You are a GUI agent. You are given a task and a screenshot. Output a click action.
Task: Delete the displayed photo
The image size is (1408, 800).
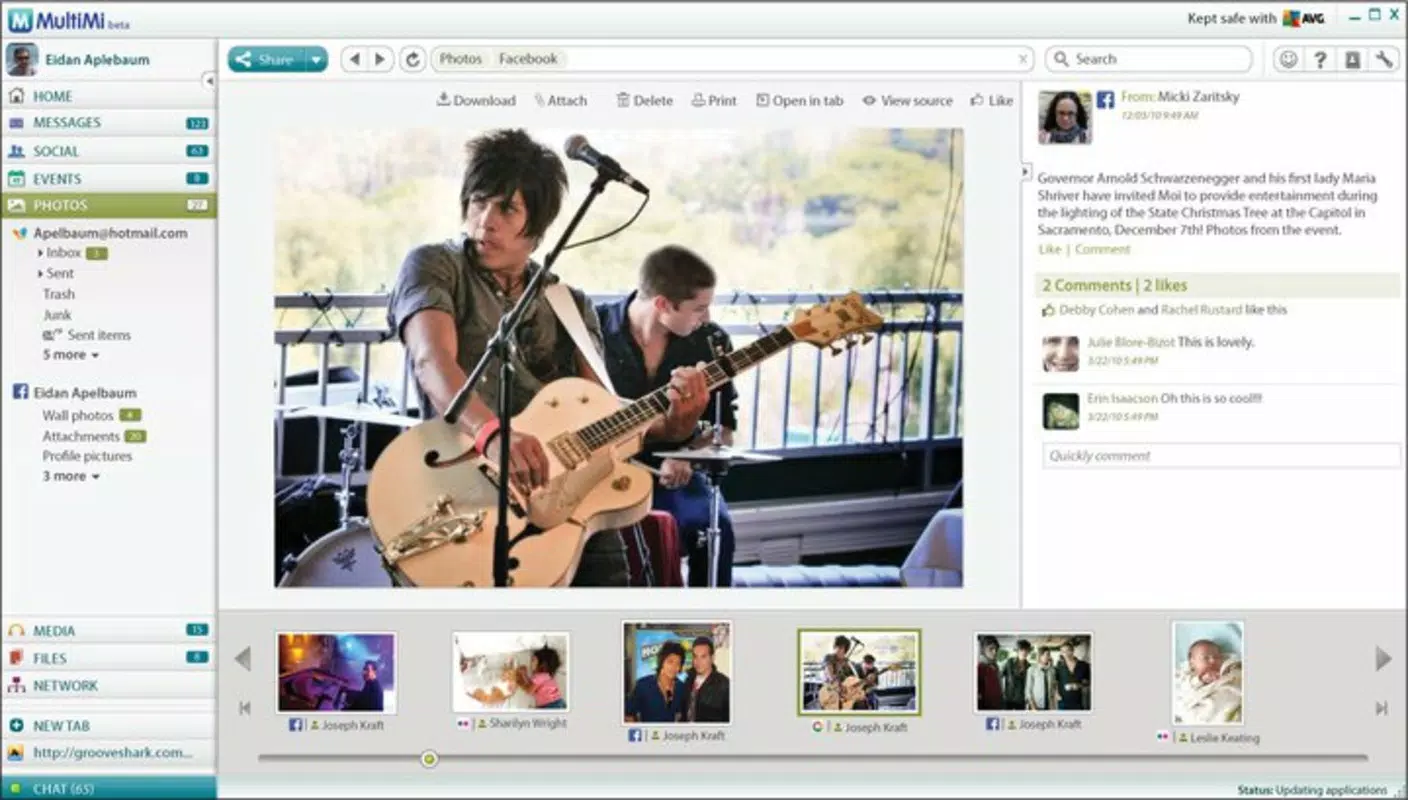[645, 100]
